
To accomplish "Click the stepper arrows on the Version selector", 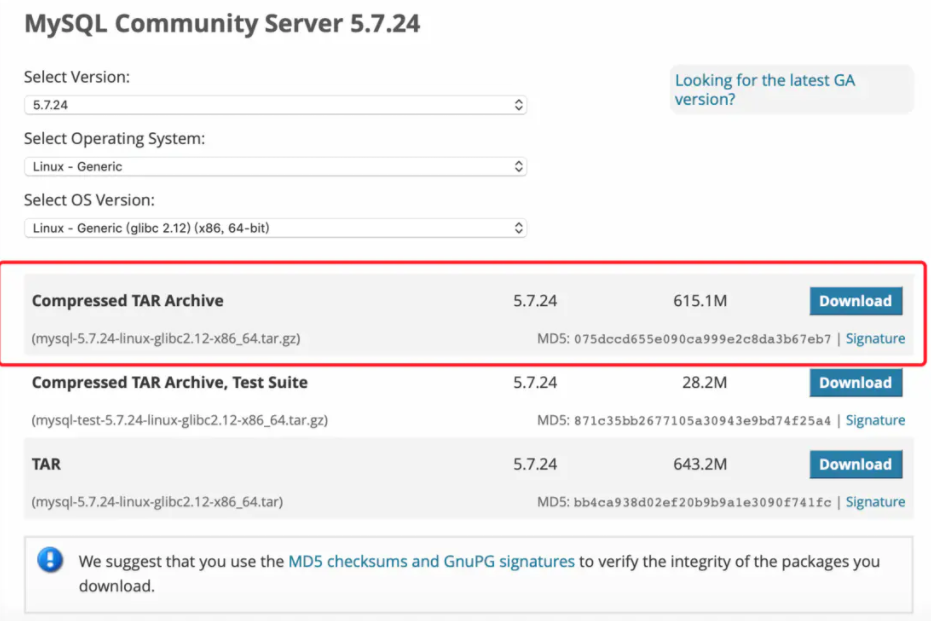I will point(520,105).
